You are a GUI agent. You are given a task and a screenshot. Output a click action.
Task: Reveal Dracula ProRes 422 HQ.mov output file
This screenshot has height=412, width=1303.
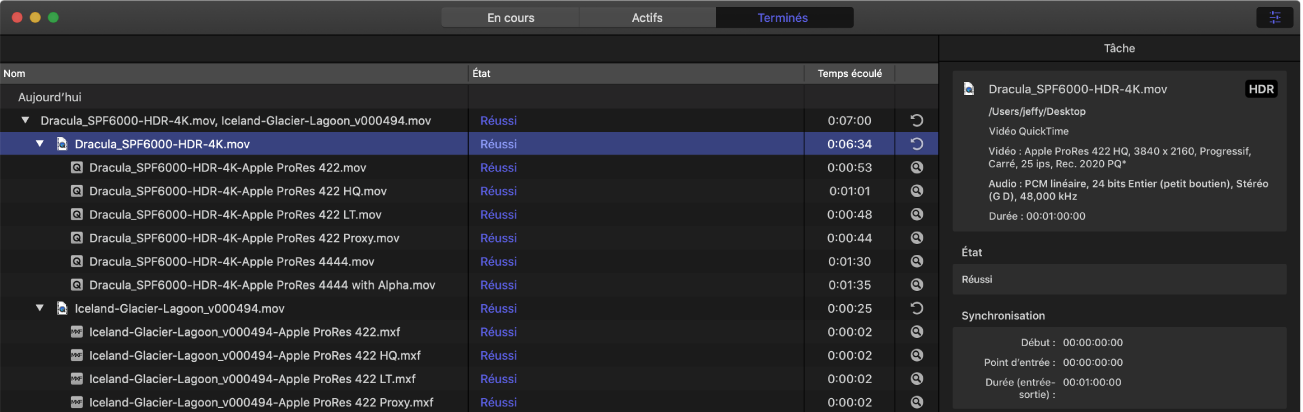[916, 191]
